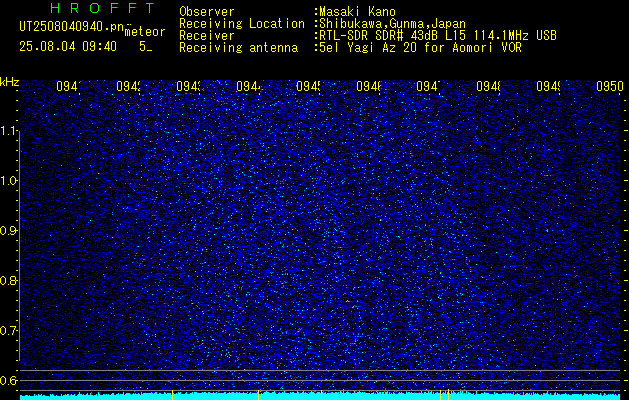
Task: Click the 0.7 frequency axis label
Action: point(8,330)
